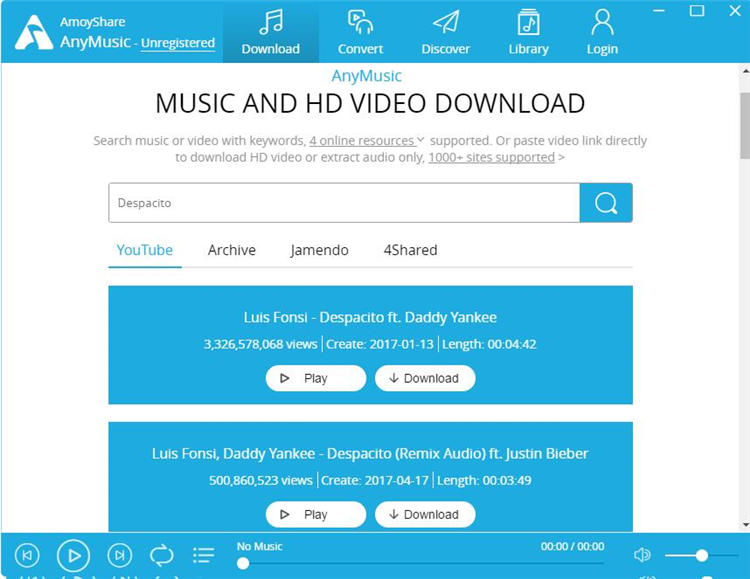Open the playlist queue
The width and height of the screenshot is (750, 579).
[x=204, y=555]
